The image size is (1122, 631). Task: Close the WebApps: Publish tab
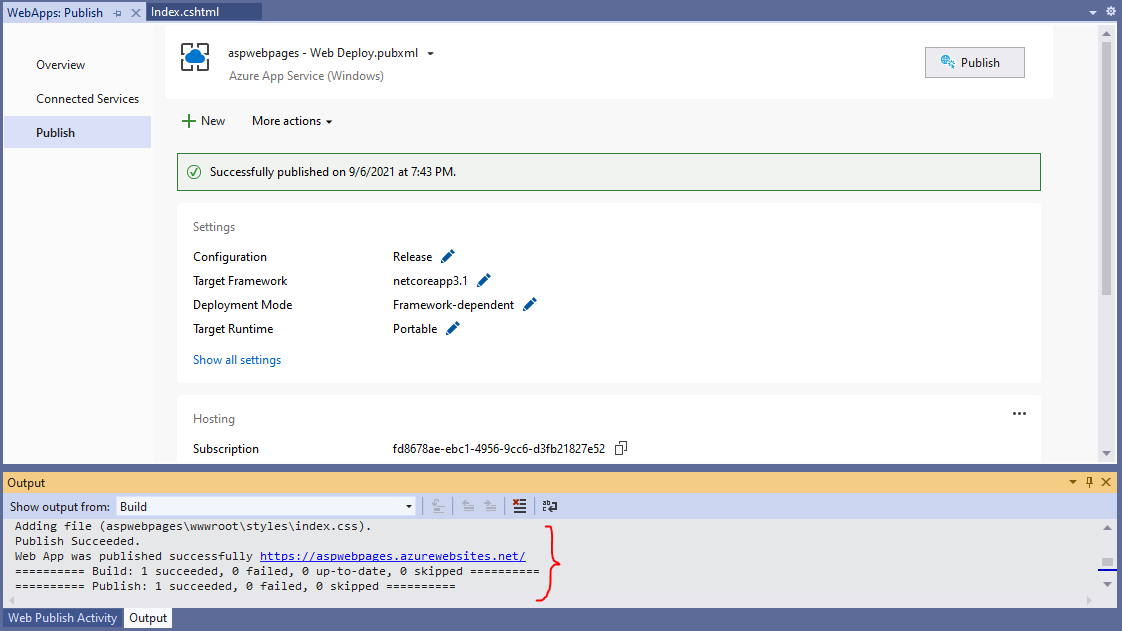[x=135, y=13]
